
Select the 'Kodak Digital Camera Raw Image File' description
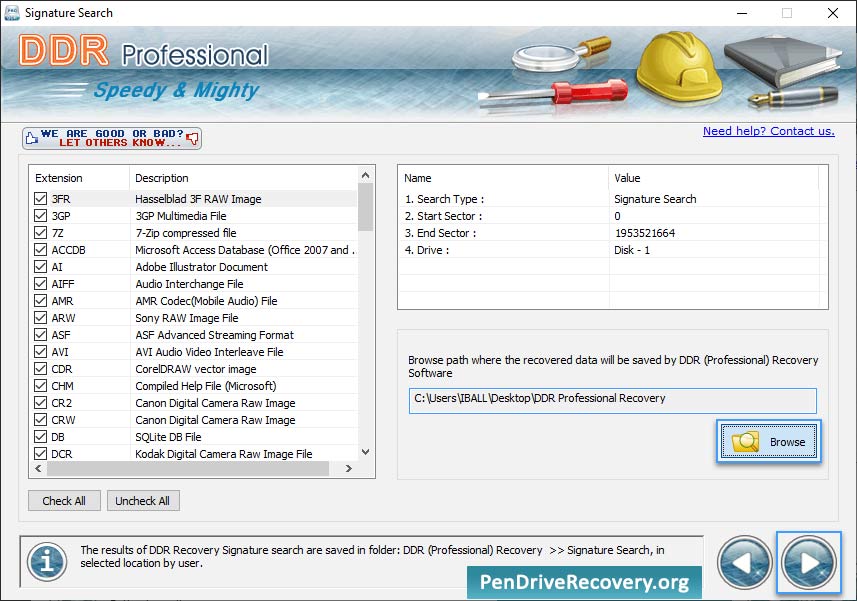click(x=224, y=453)
